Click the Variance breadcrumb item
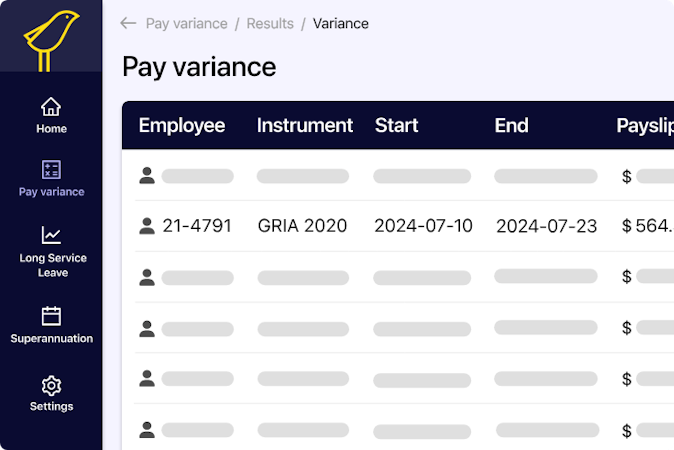The image size is (674, 450). coord(341,23)
